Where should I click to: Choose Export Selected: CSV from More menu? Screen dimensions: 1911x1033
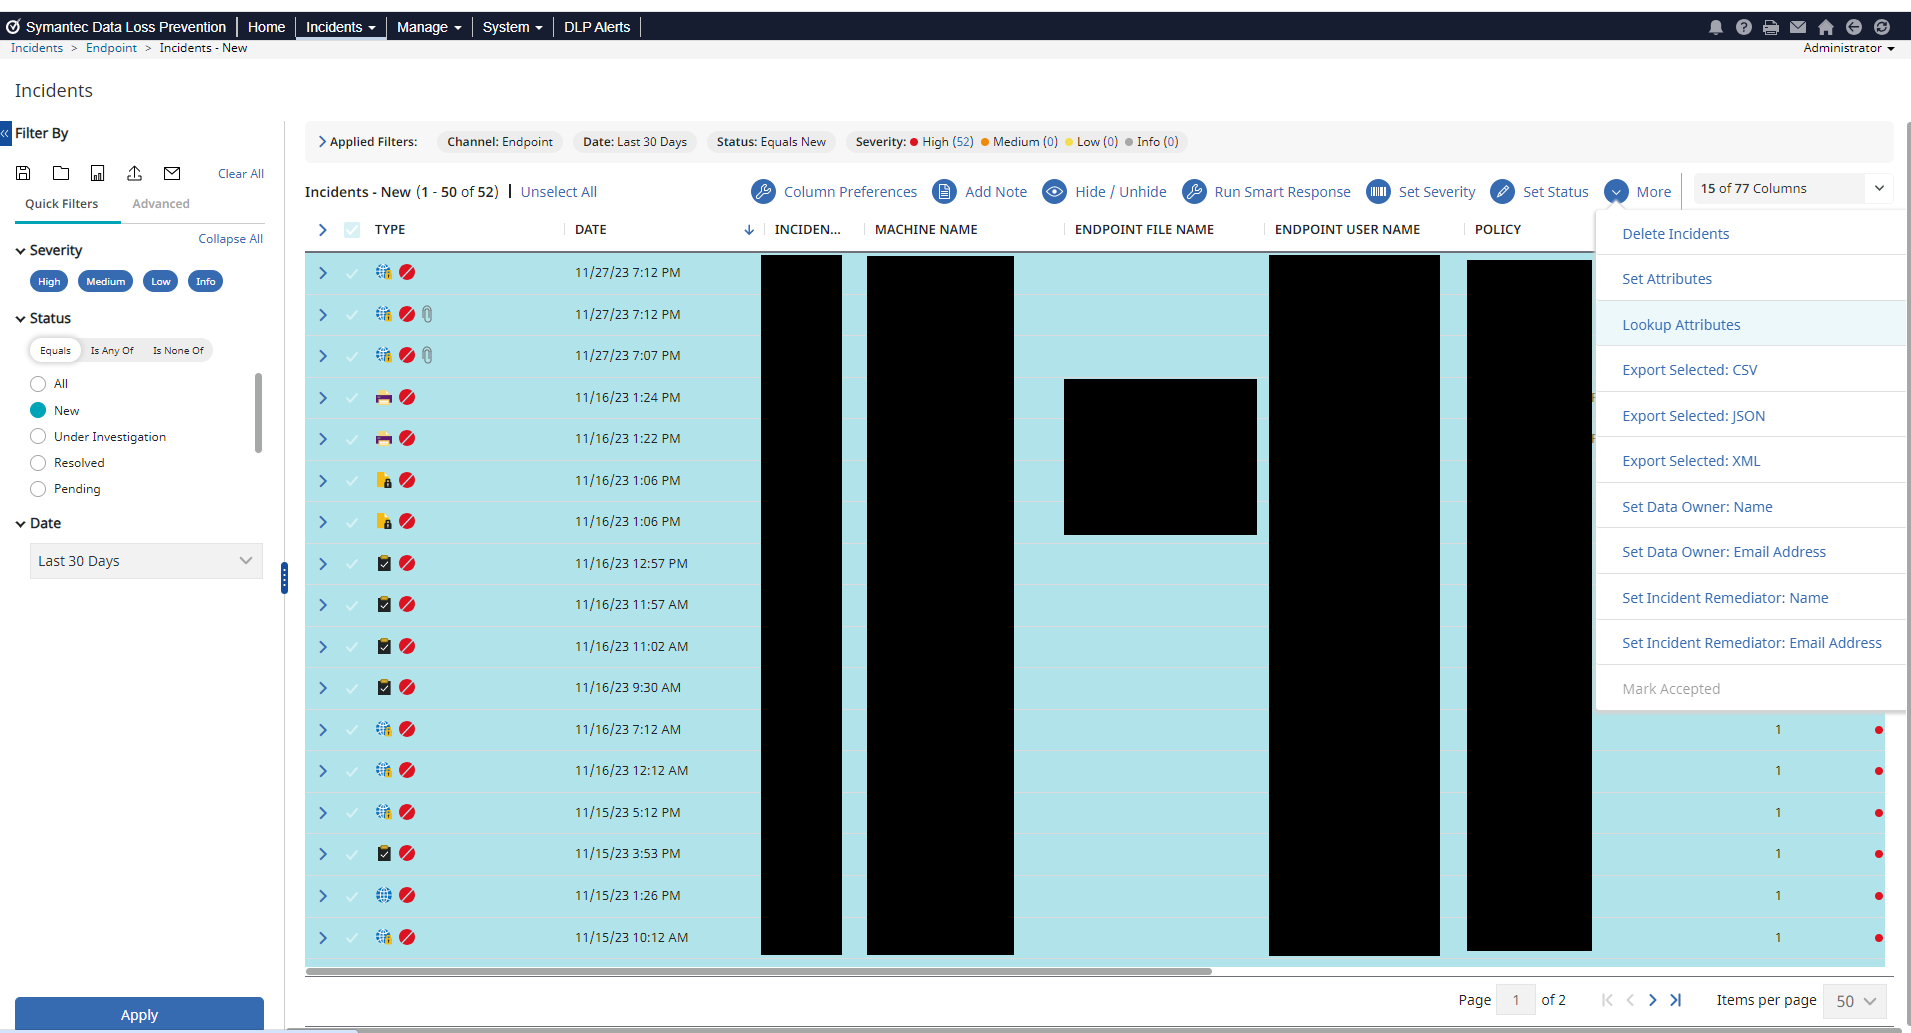click(x=1689, y=370)
